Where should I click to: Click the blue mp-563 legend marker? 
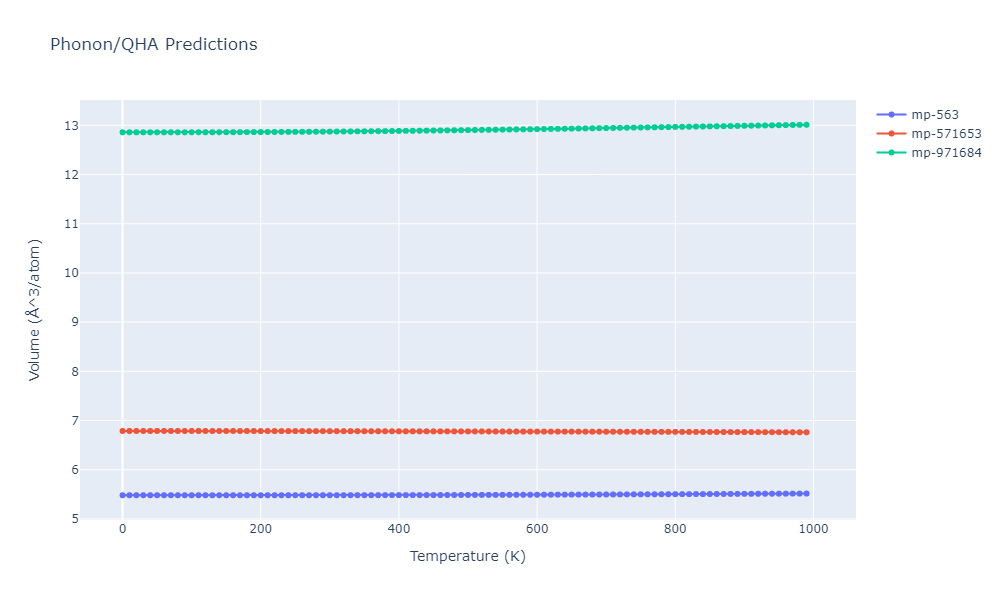point(891,114)
